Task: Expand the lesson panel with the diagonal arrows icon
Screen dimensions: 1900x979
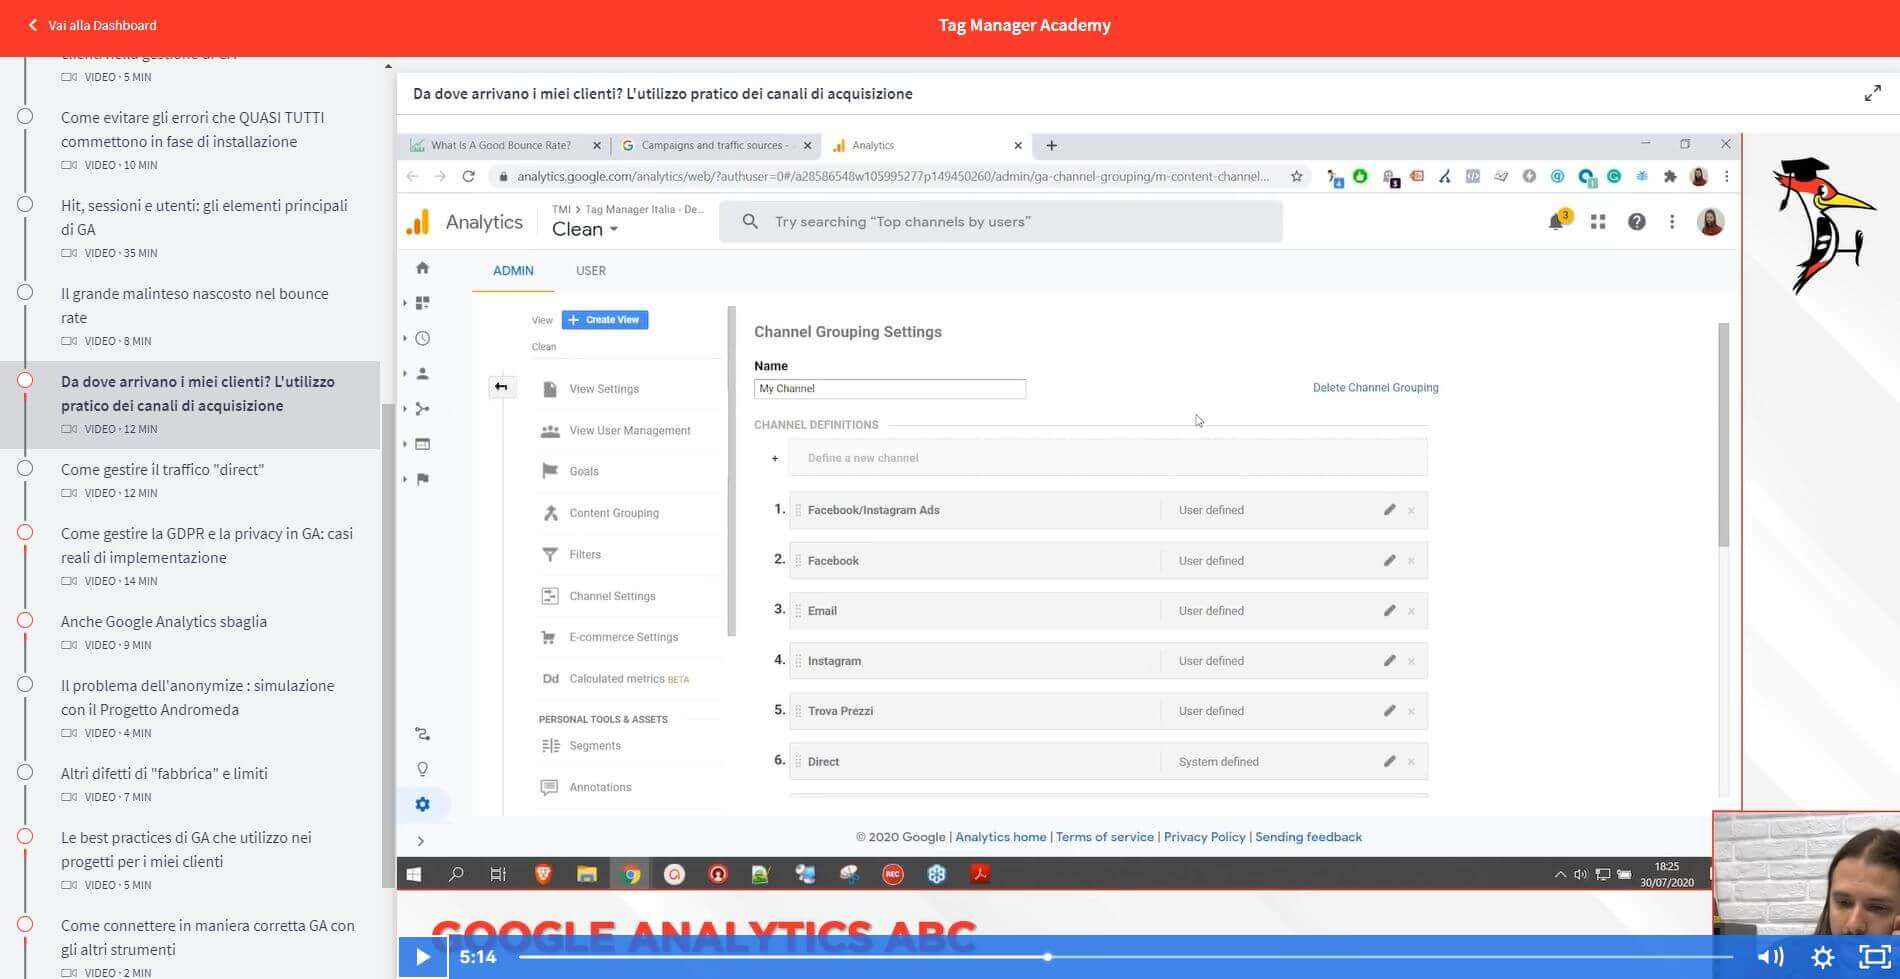Action: (x=1872, y=93)
